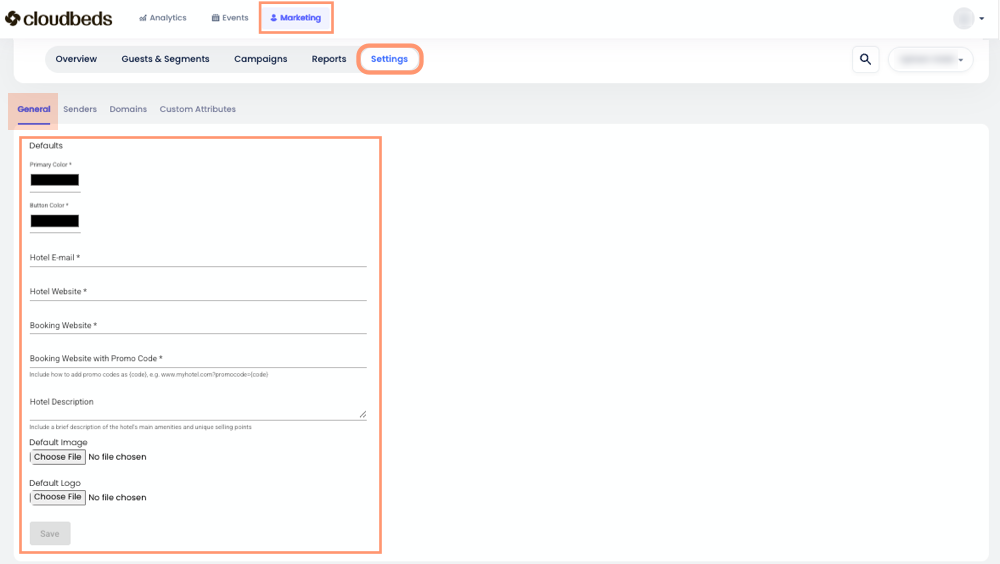
Task: Click the magnifying glass search icon
Action: click(x=865, y=59)
